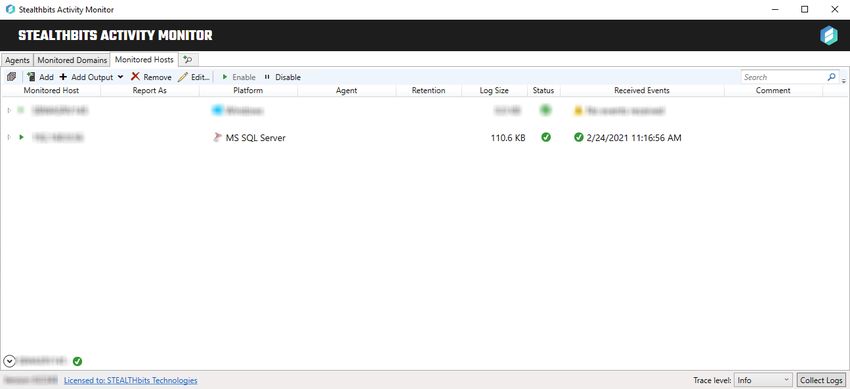Open the Monitored Domains tab

coord(72,60)
